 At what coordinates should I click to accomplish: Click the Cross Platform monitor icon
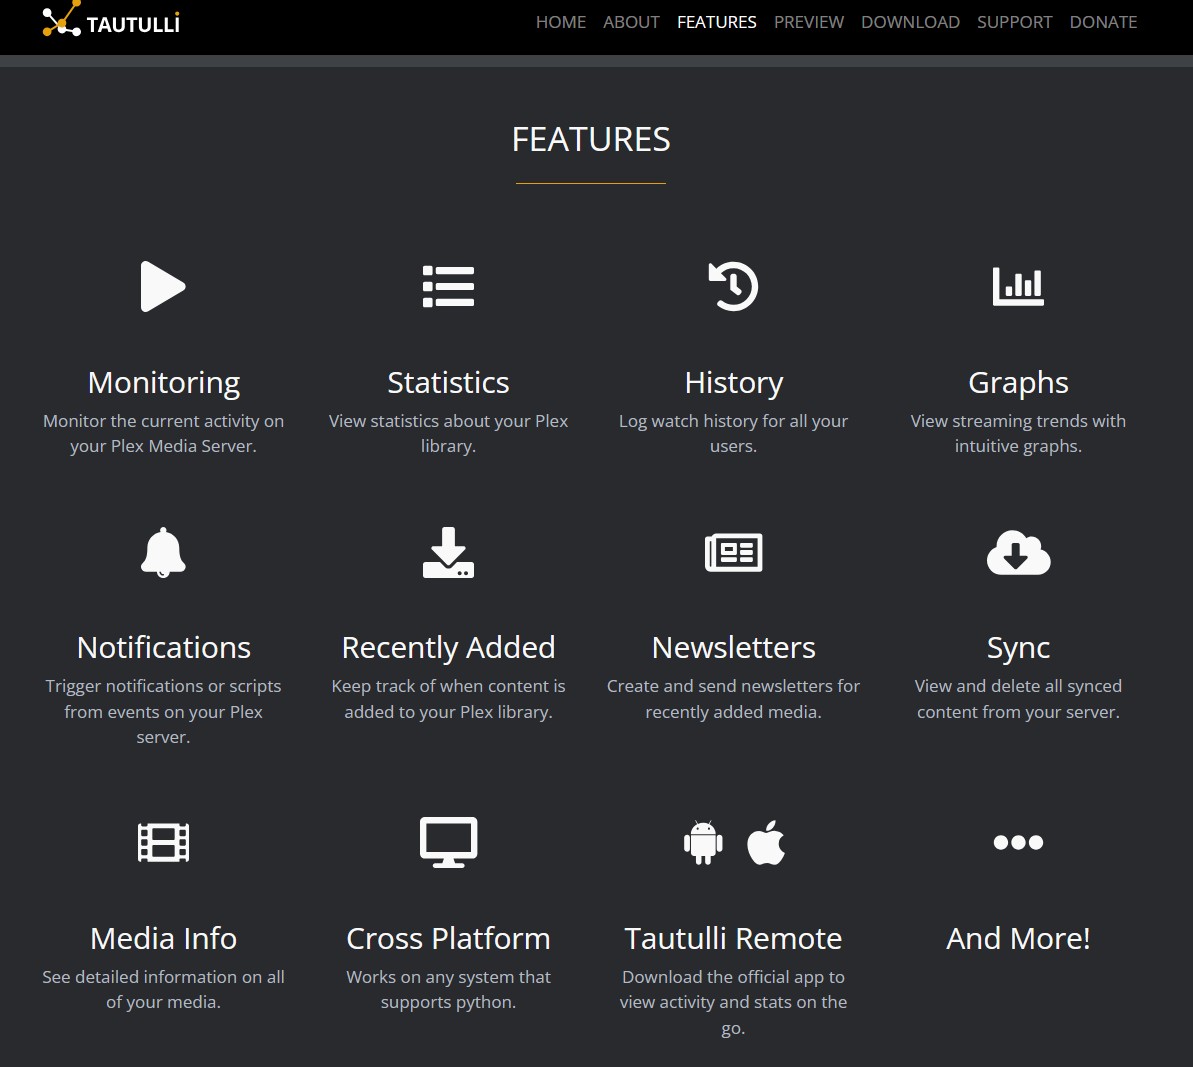point(448,842)
